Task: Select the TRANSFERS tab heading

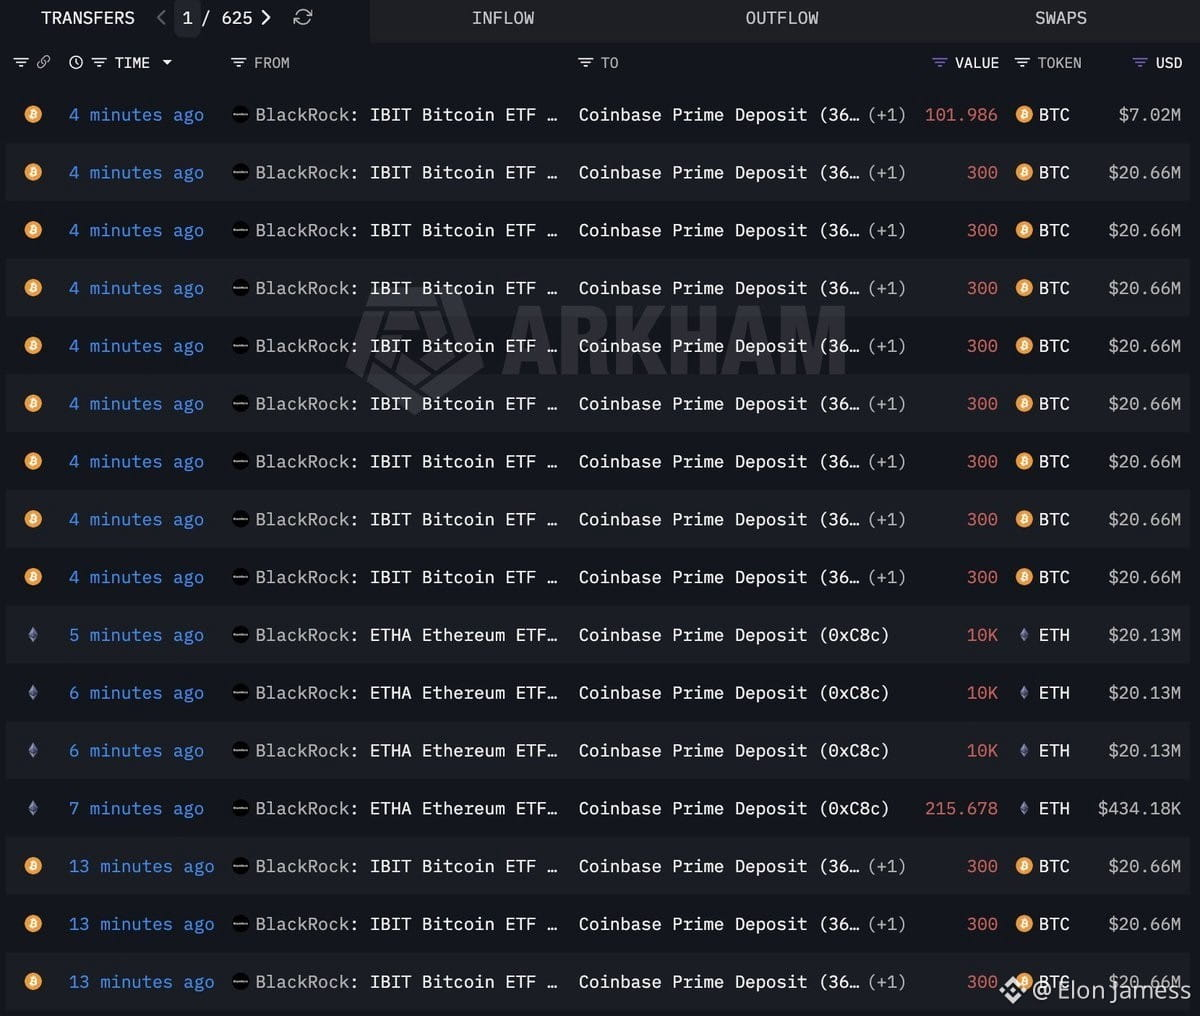Action: pos(88,18)
